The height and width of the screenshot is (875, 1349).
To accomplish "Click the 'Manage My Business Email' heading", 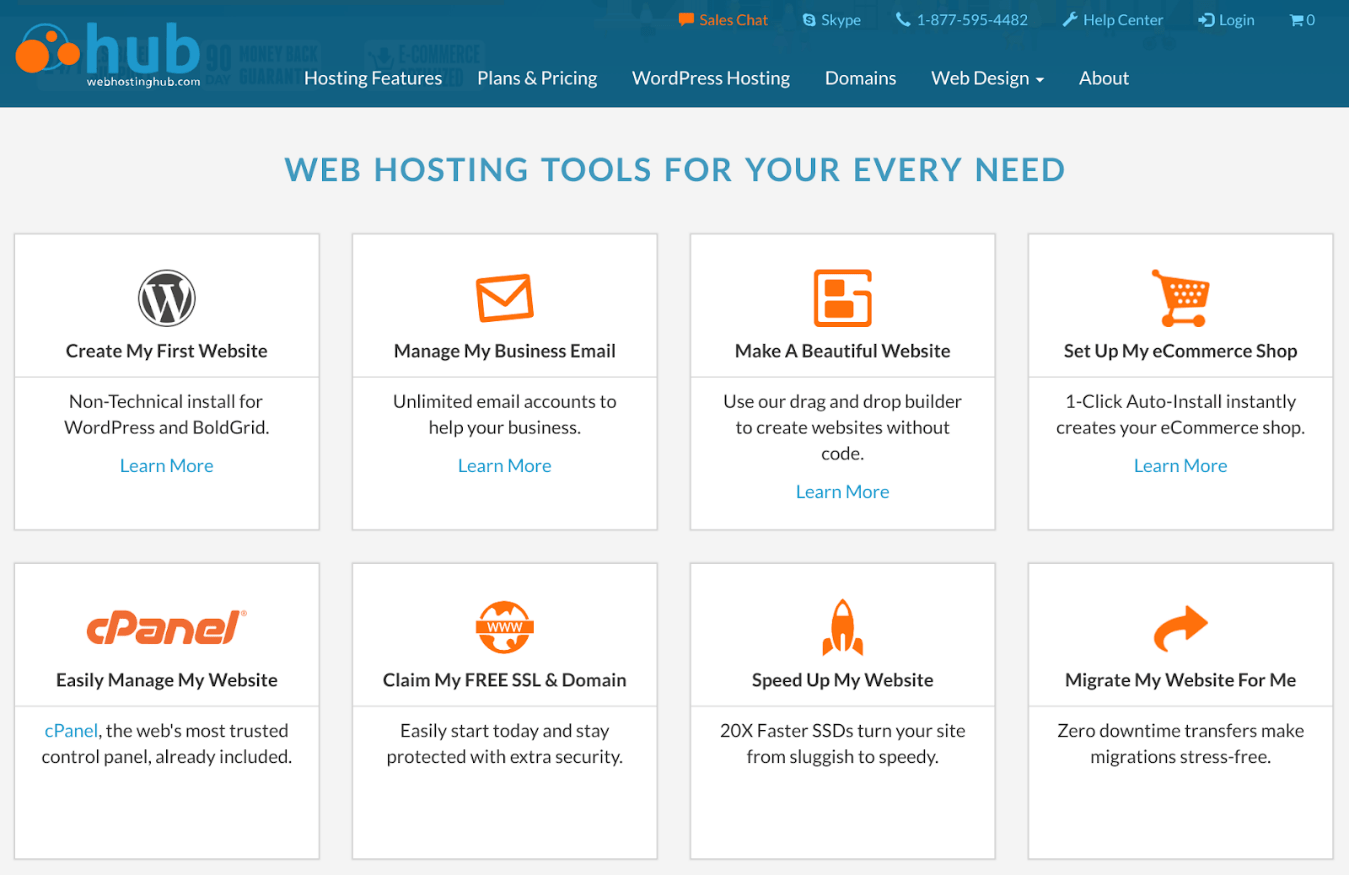I will (x=505, y=351).
